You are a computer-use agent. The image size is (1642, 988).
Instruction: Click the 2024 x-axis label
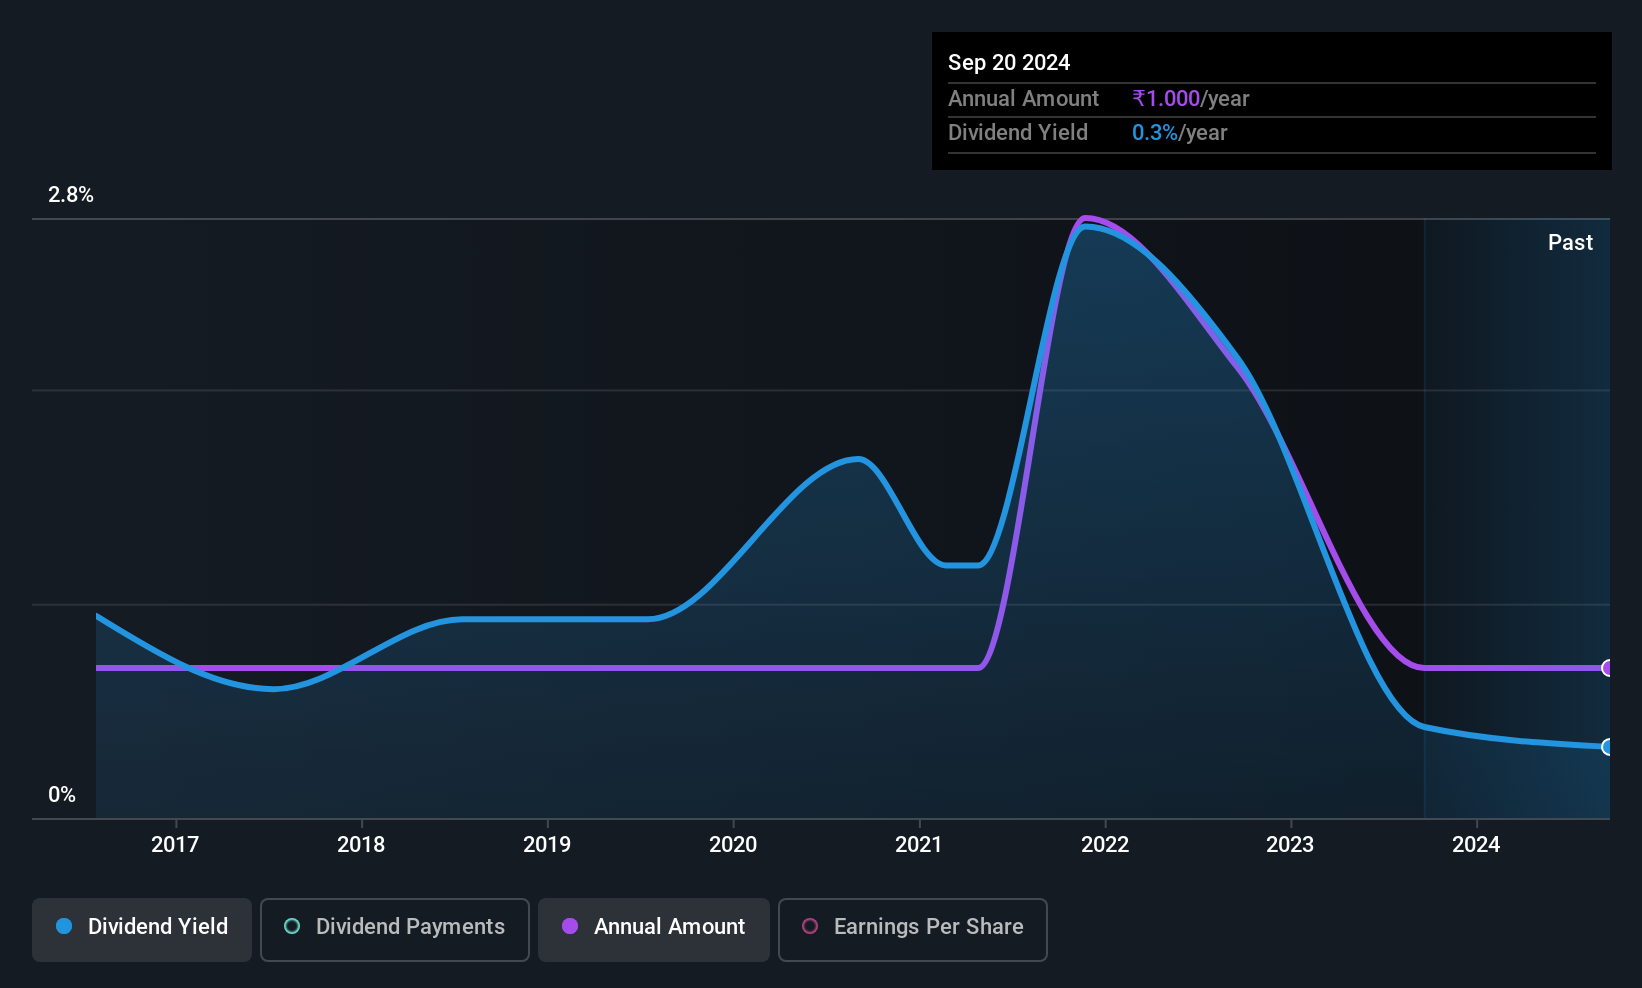tap(1476, 845)
